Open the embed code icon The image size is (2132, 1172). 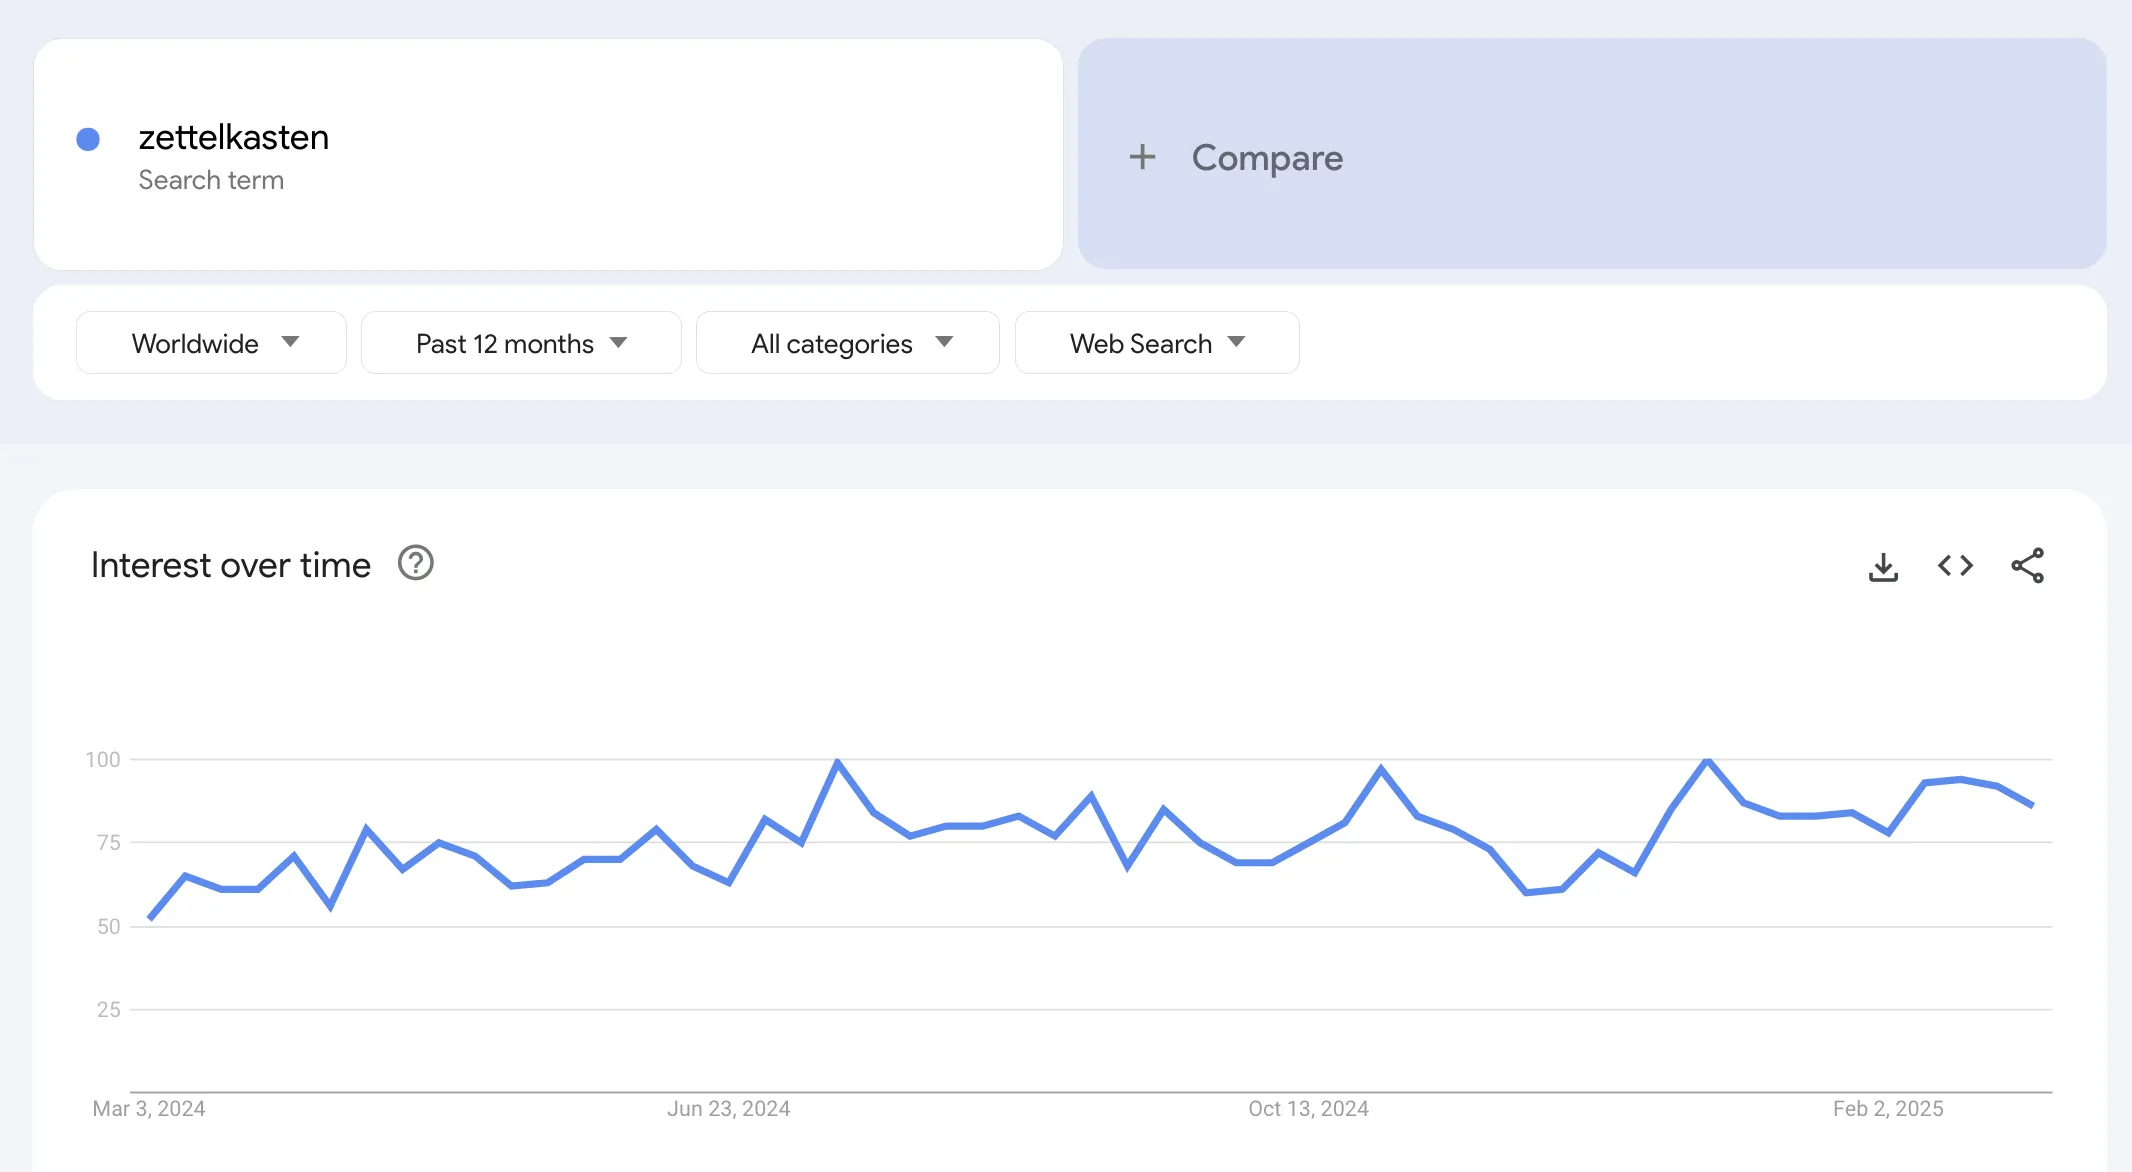click(x=1955, y=566)
